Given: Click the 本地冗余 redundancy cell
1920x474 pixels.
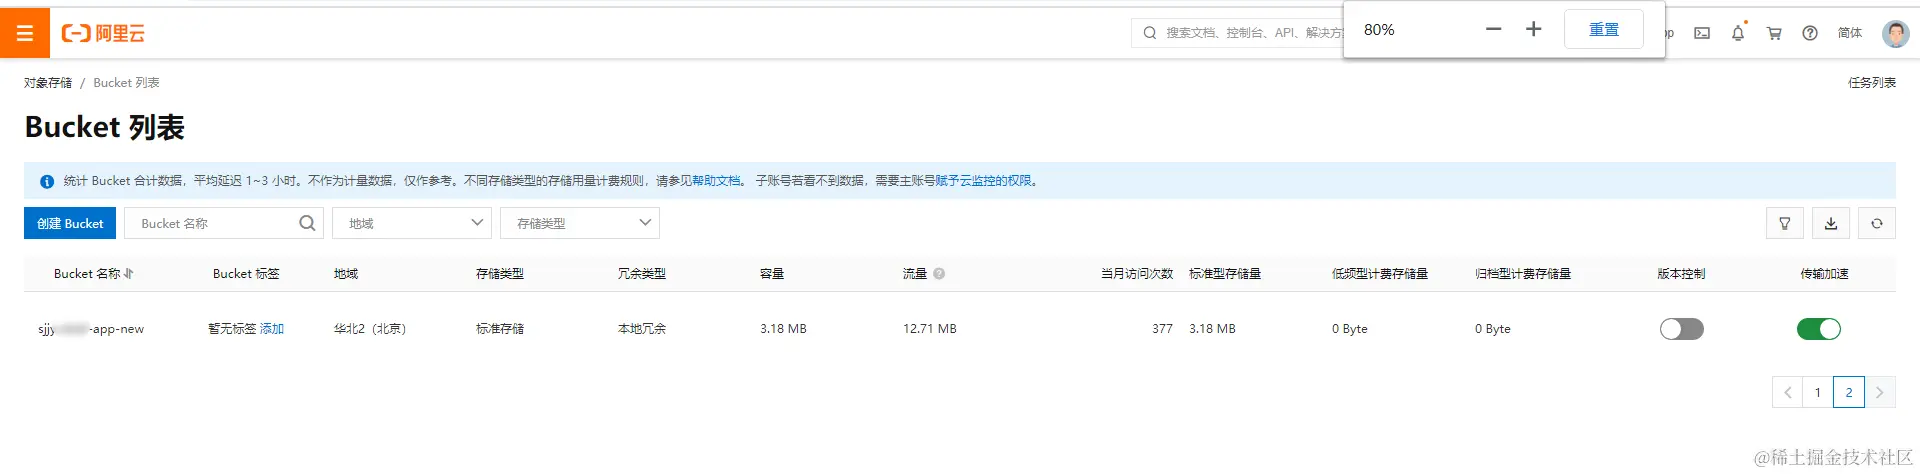Looking at the screenshot, I should [x=642, y=329].
